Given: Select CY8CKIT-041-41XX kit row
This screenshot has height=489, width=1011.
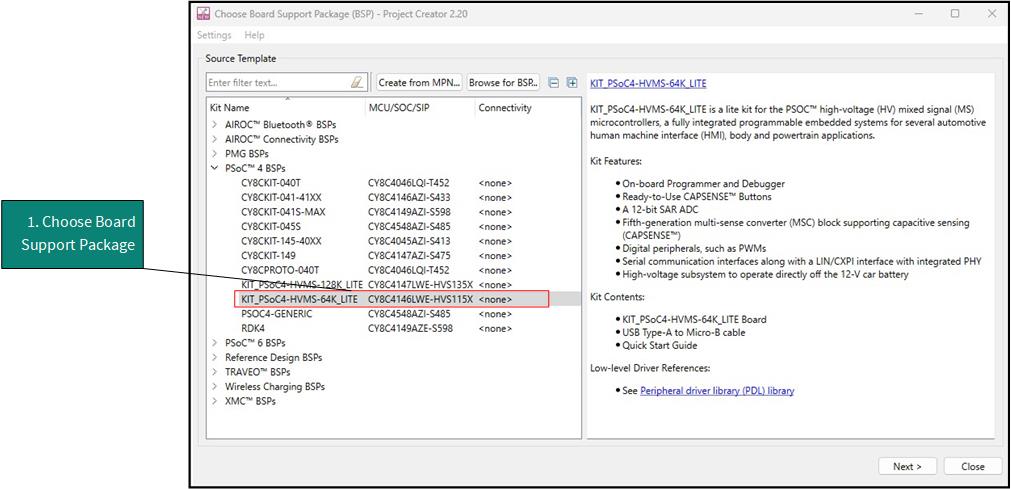Looking at the screenshot, I should pos(393,197).
